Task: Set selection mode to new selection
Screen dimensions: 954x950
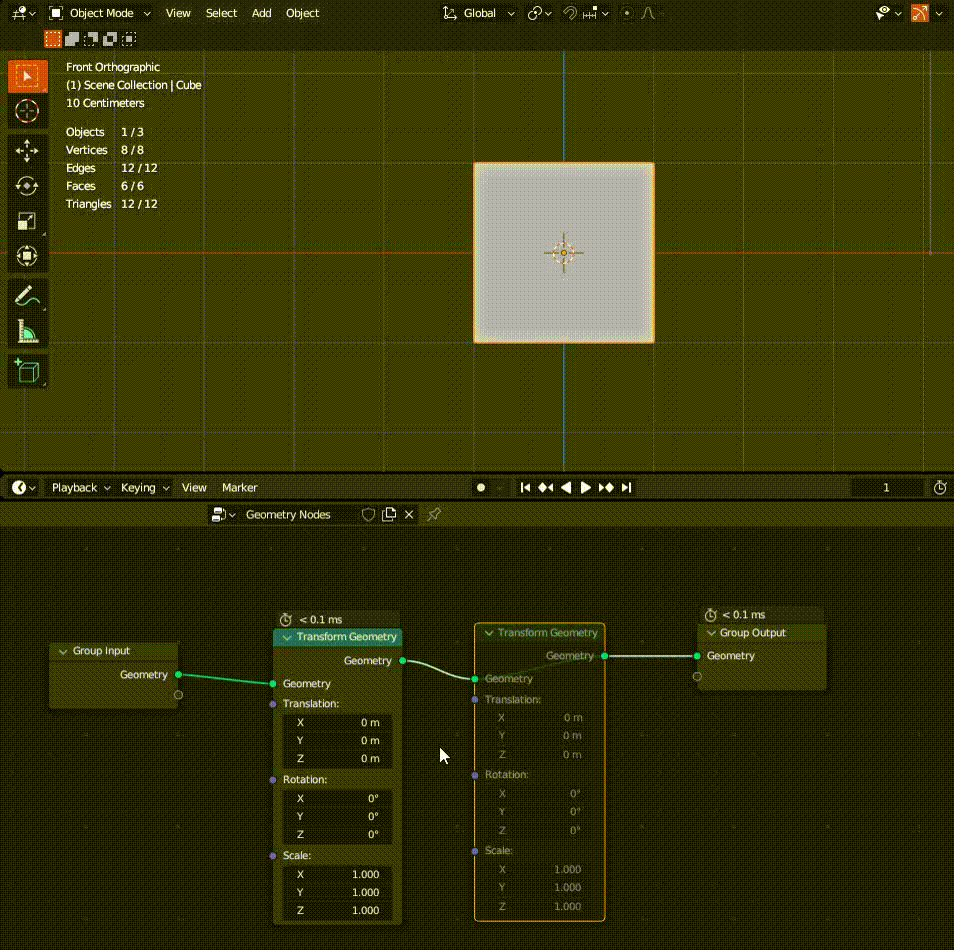Action: point(53,39)
